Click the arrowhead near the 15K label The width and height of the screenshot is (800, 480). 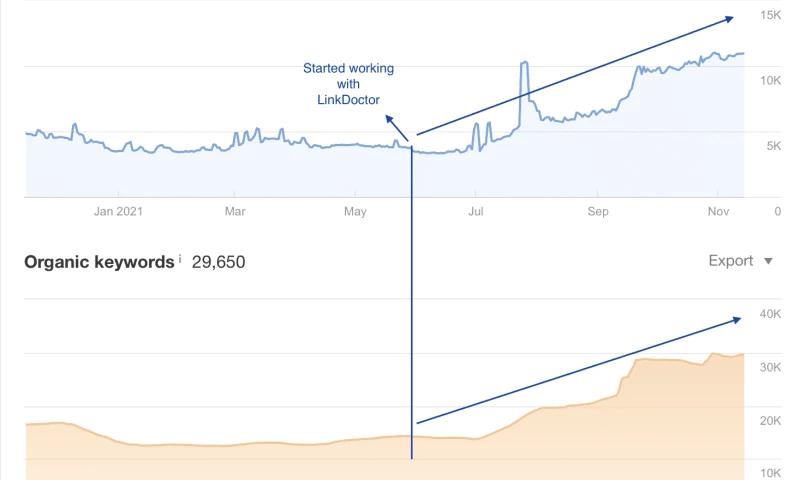coord(730,19)
